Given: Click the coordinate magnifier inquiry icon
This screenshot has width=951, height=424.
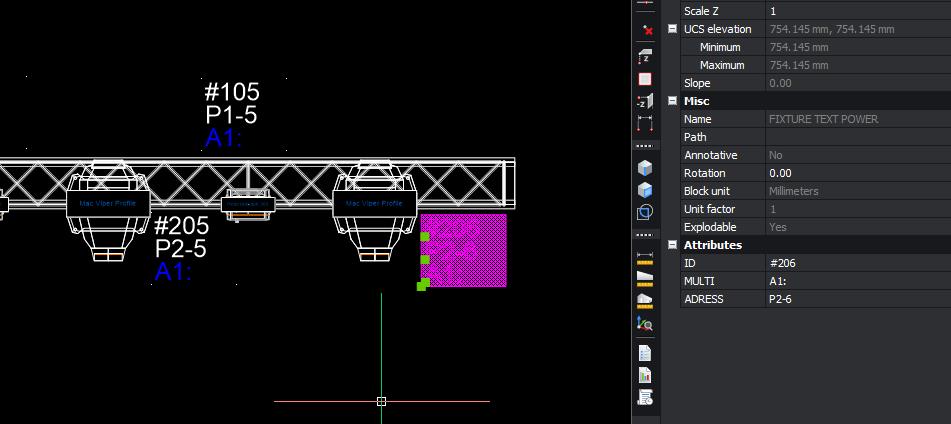Looking at the screenshot, I should pos(645,323).
